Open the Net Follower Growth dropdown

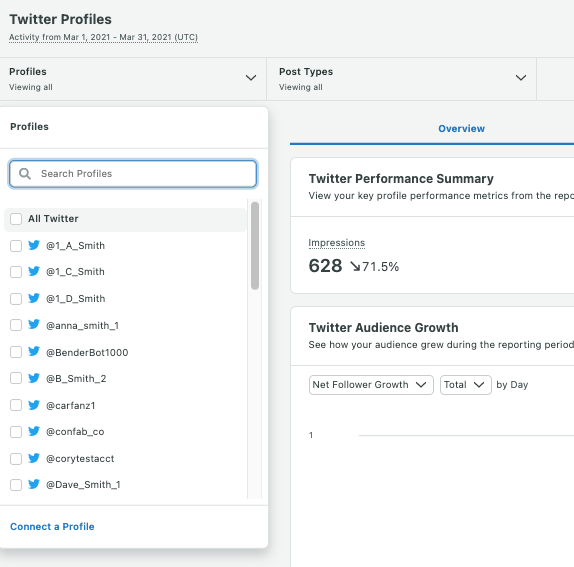click(371, 385)
